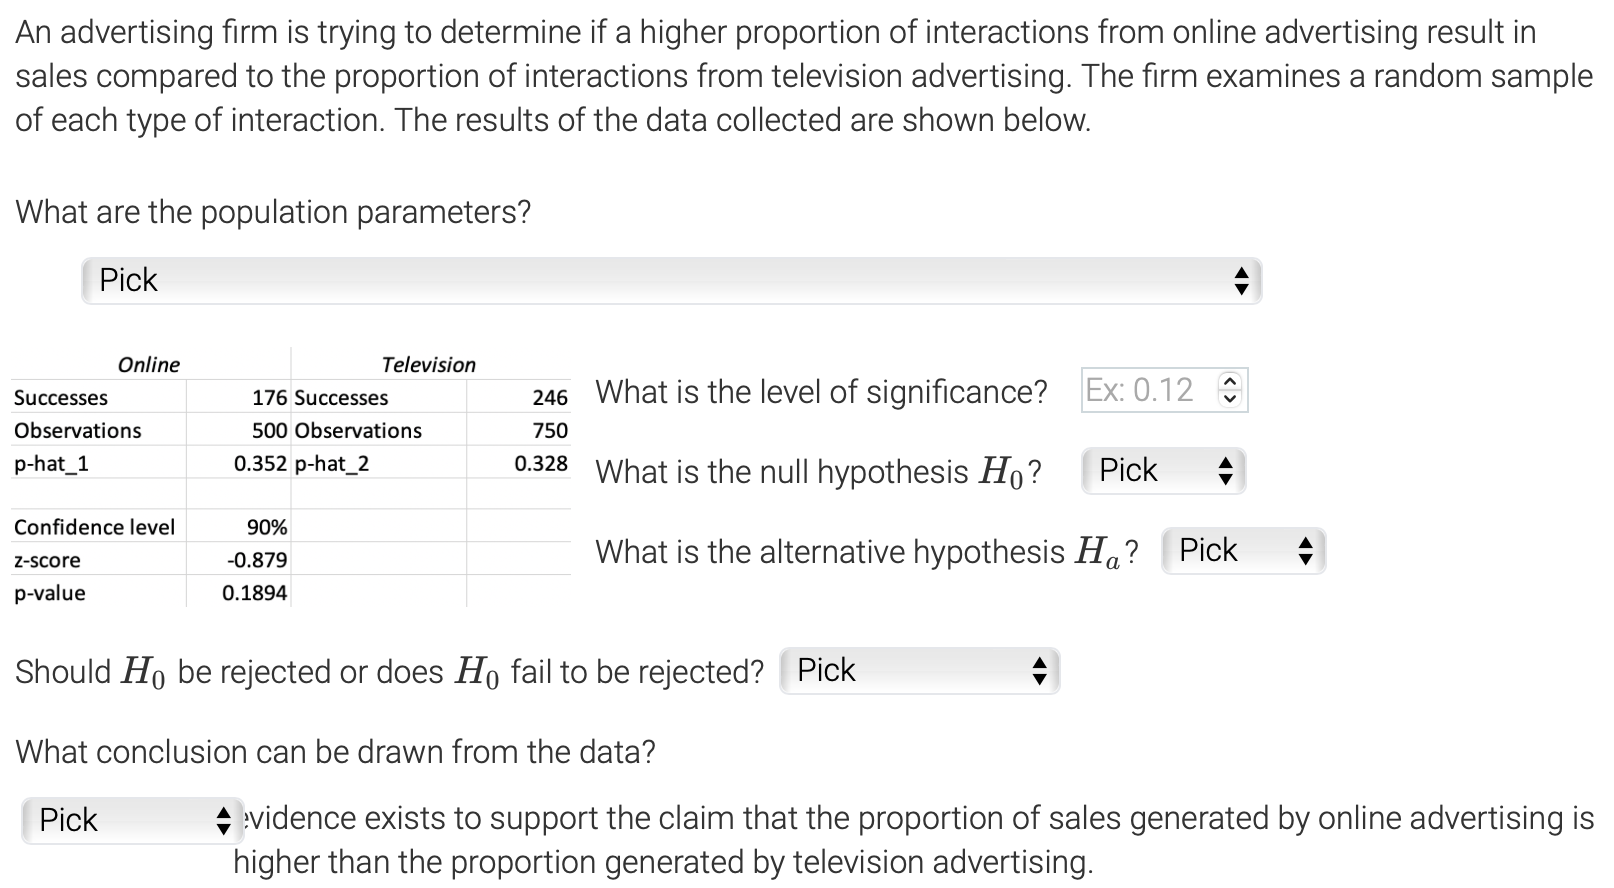
Task: Decrease significance level with stepper down arrow
Action: [x=1231, y=397]
